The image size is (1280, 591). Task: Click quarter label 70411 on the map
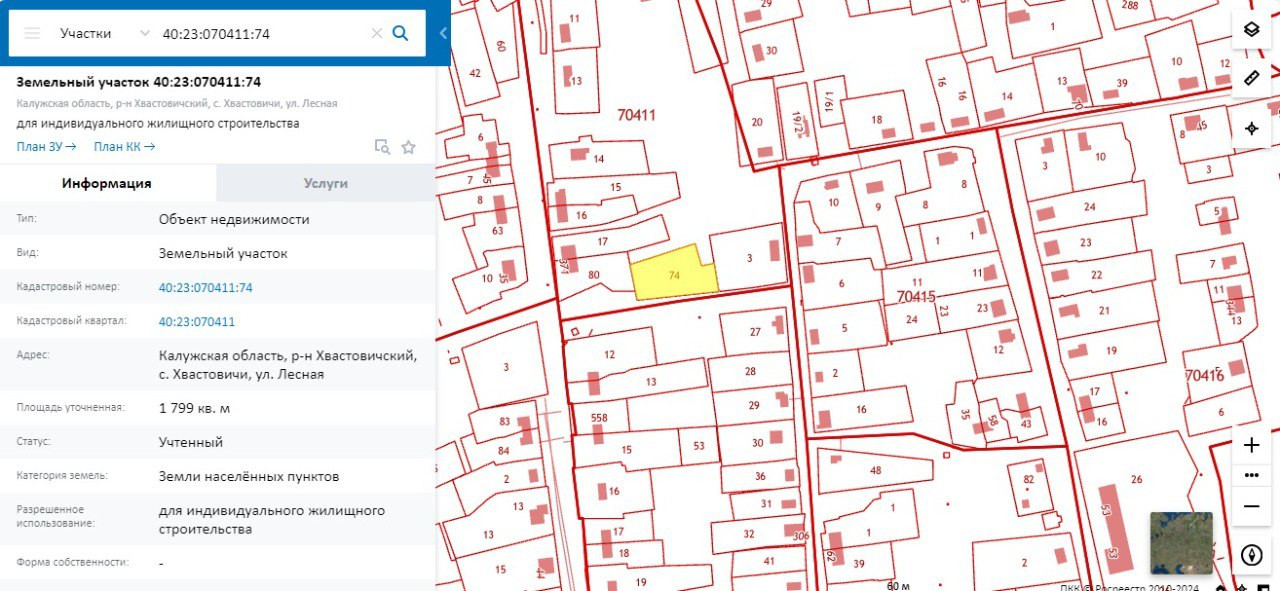[x=637, y=115]
